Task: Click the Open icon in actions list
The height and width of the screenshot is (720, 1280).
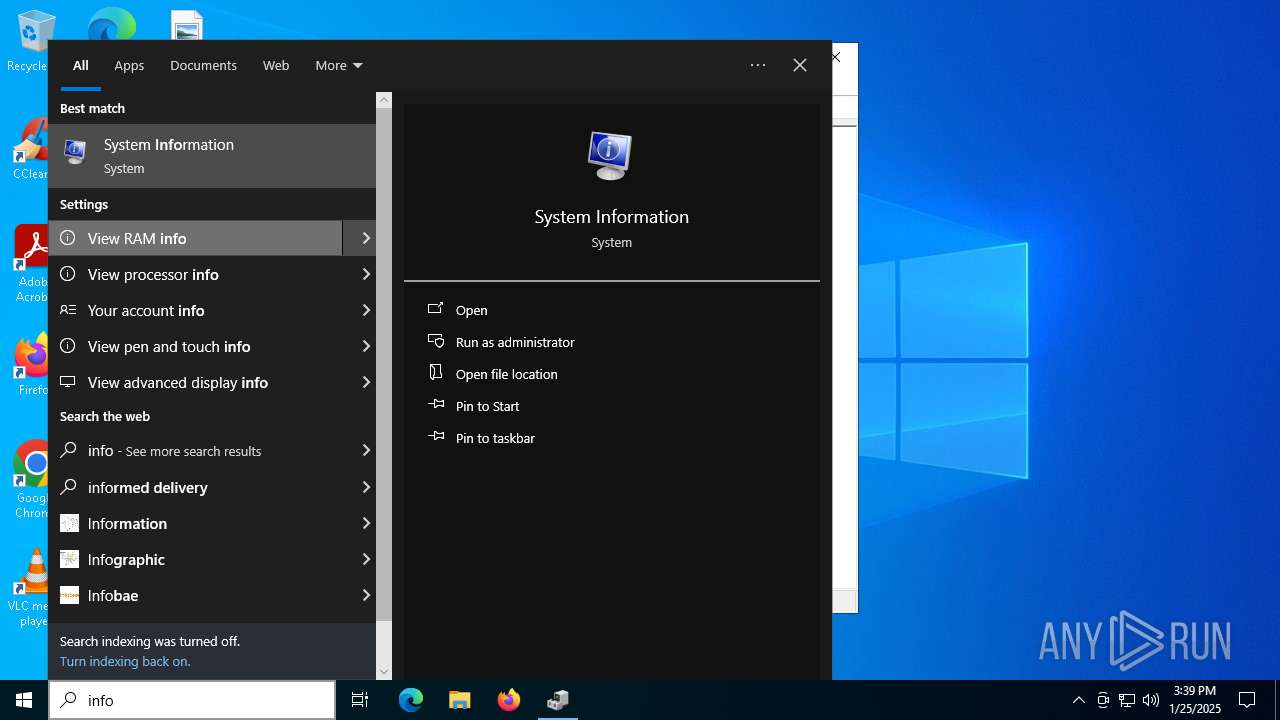Action: pyautogui.click(x=436, y=309)
